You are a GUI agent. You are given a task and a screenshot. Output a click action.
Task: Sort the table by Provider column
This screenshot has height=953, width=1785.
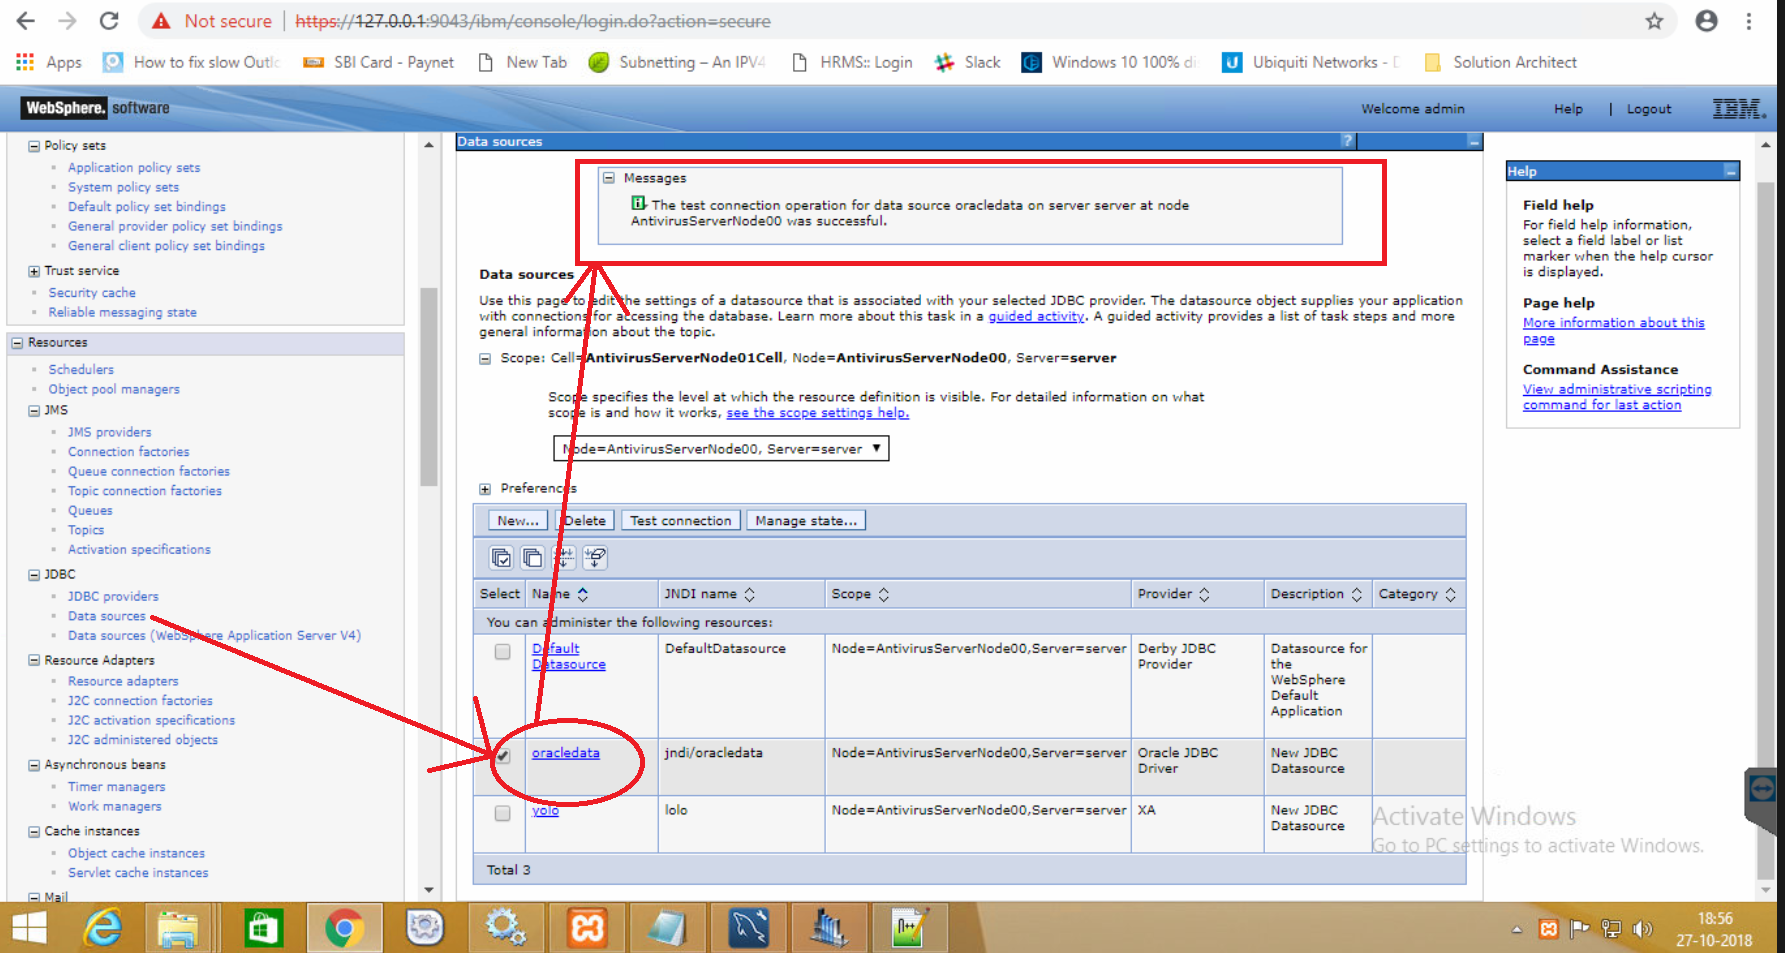tap(1204, 594)
